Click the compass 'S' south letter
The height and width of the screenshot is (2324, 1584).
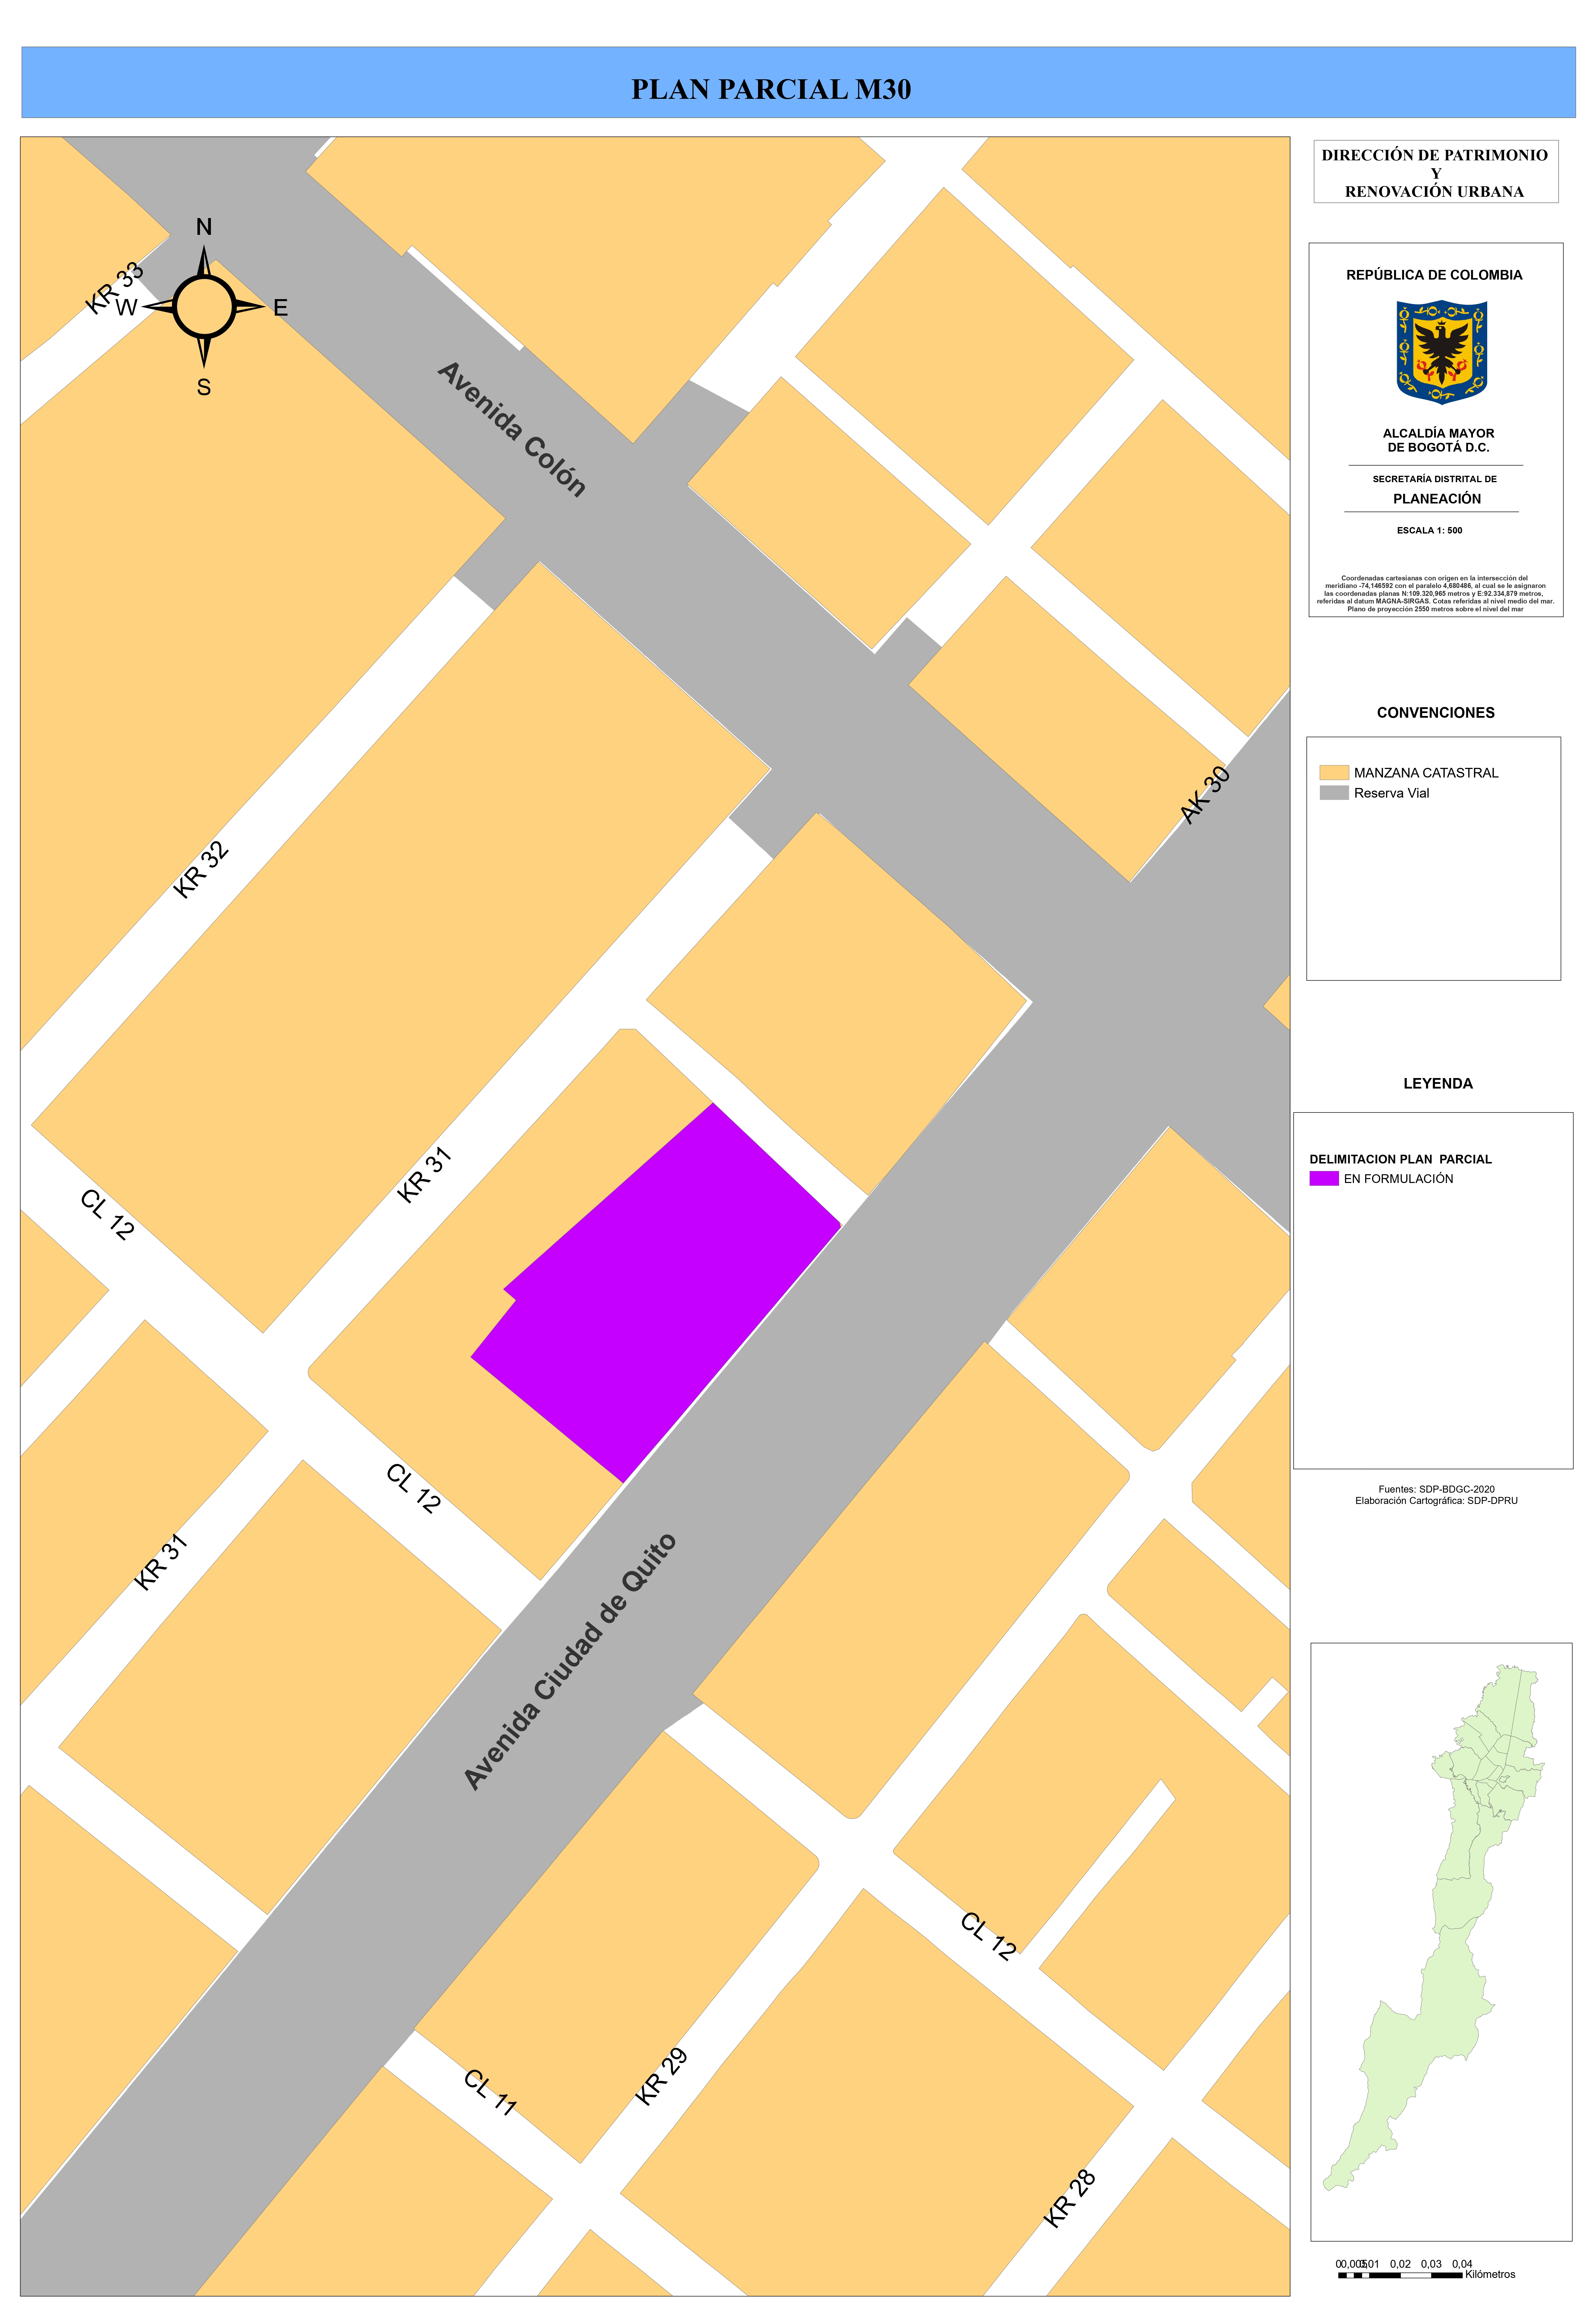pos(204,387)
